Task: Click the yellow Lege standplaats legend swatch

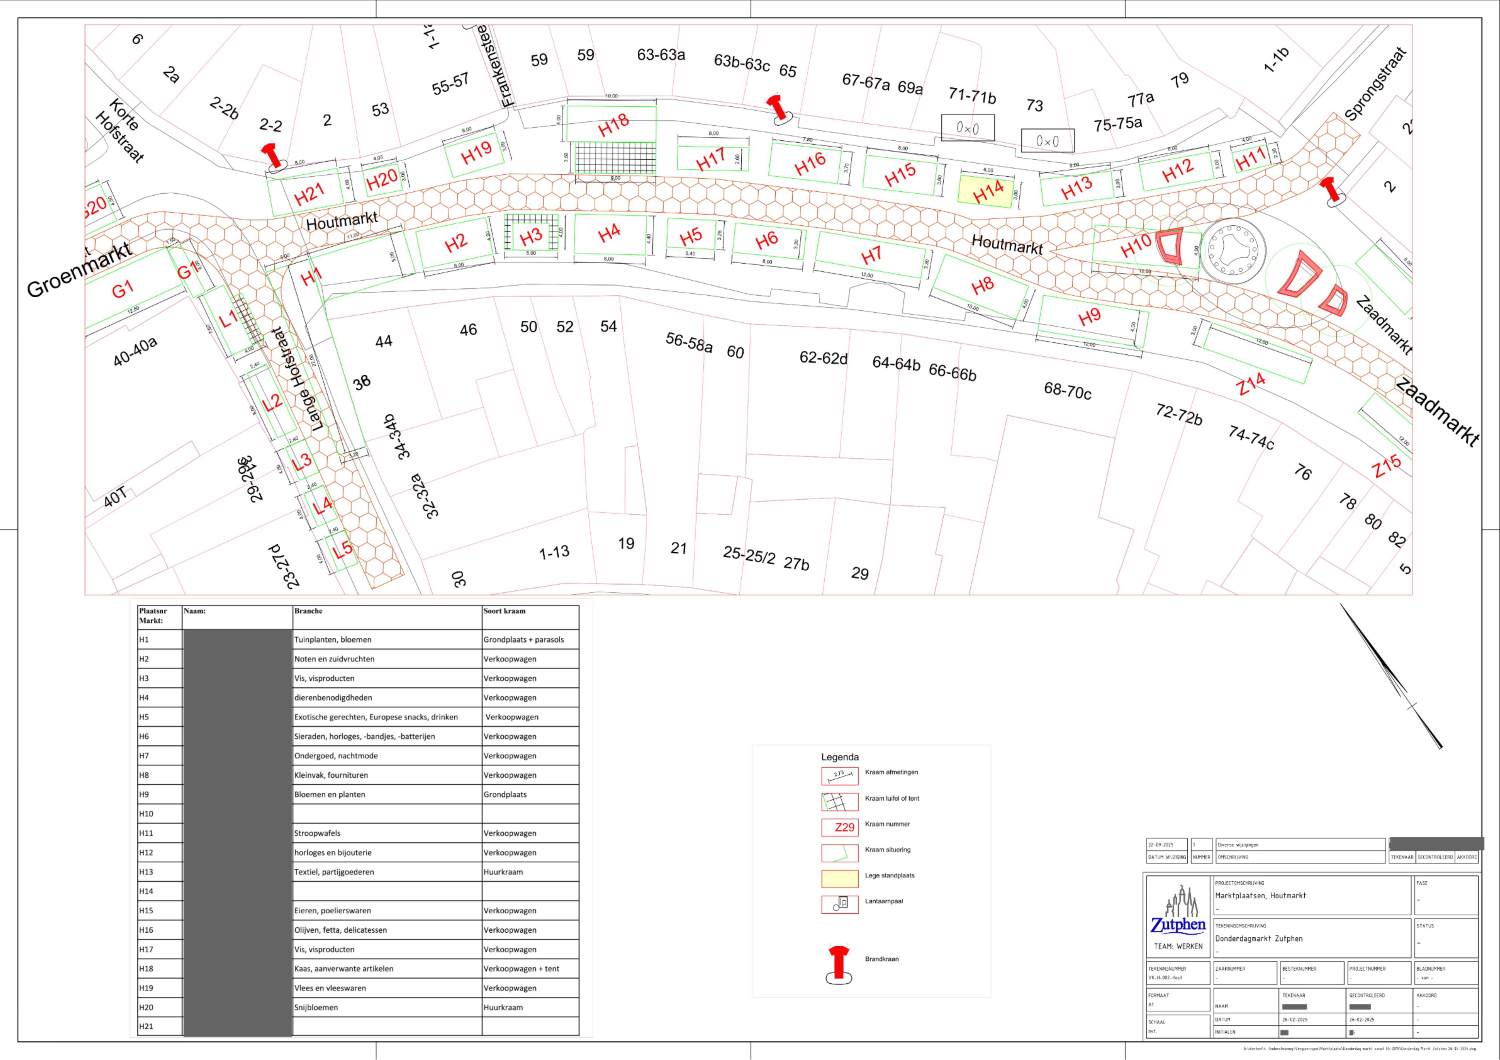Action: click(839, 879)
